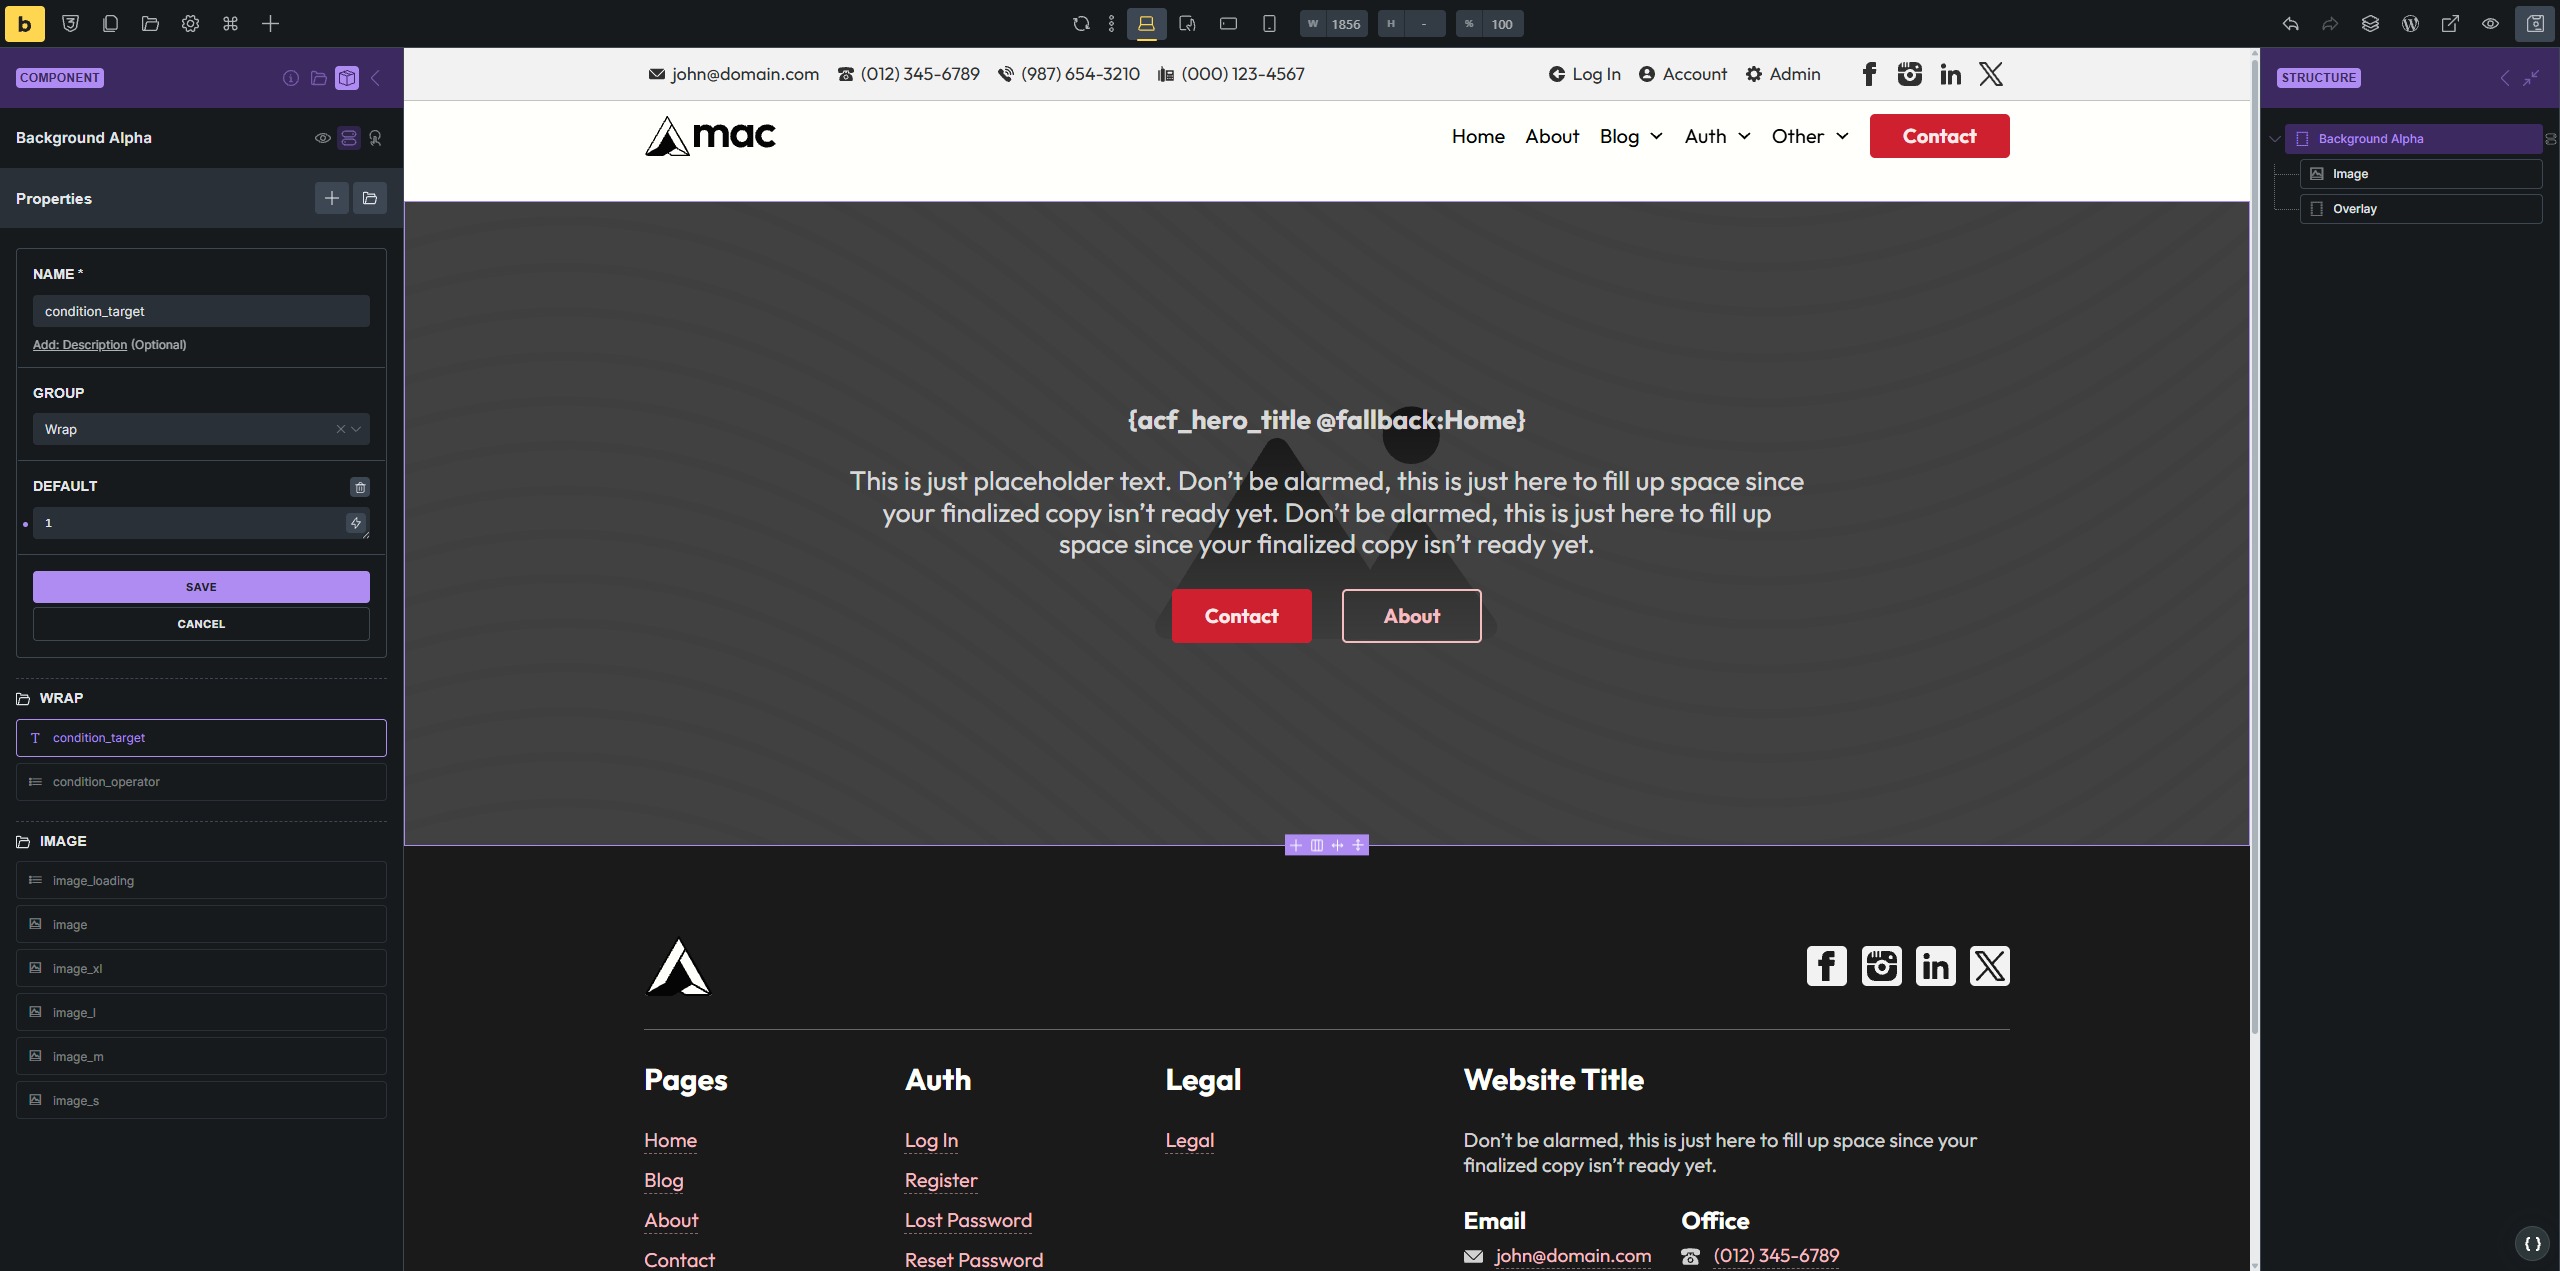
Task: Toggle dynamic data bolt in Default field
Action: point(355,523)
